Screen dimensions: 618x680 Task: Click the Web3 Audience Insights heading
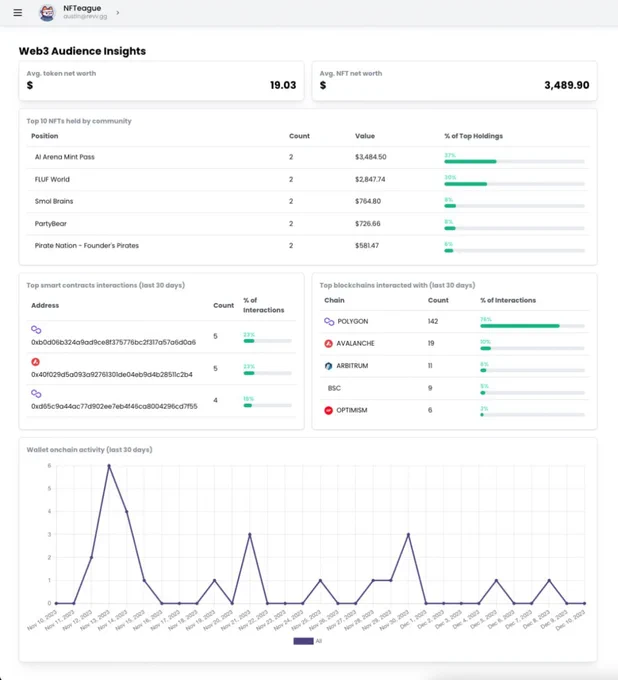tap(82, 51)
